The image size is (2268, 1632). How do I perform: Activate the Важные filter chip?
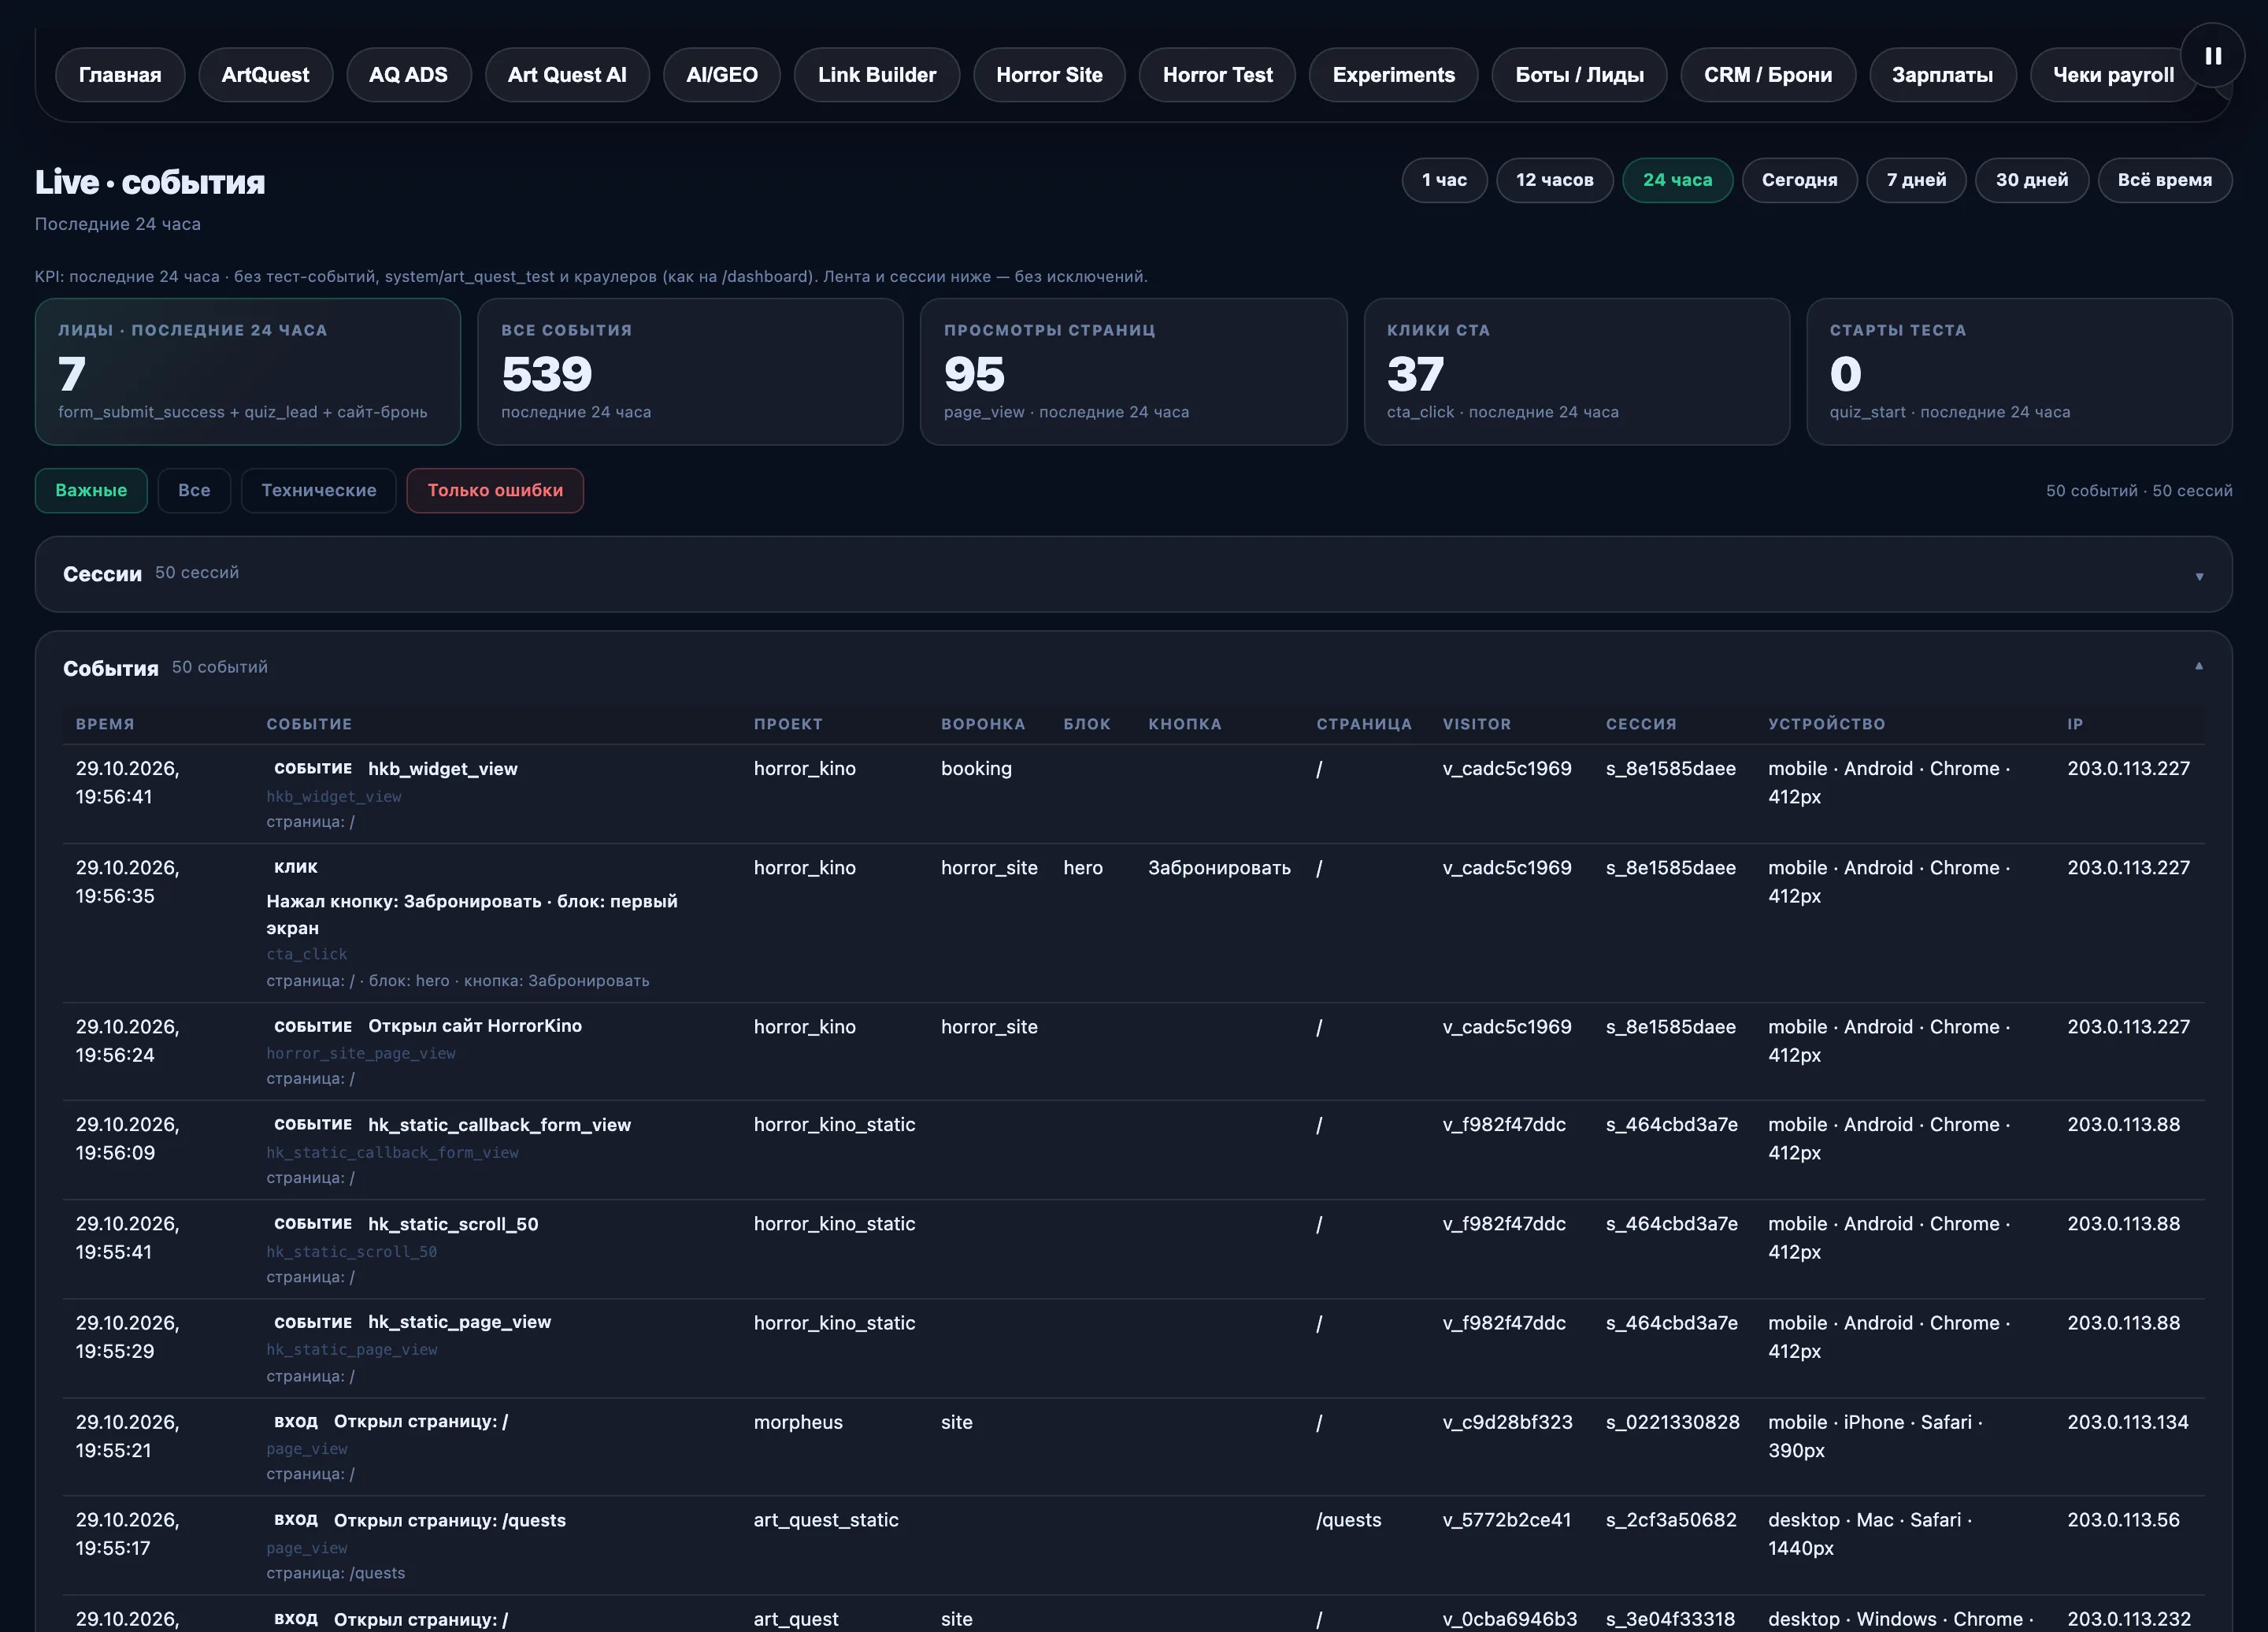pyautogui.click(x=91, y=490)
